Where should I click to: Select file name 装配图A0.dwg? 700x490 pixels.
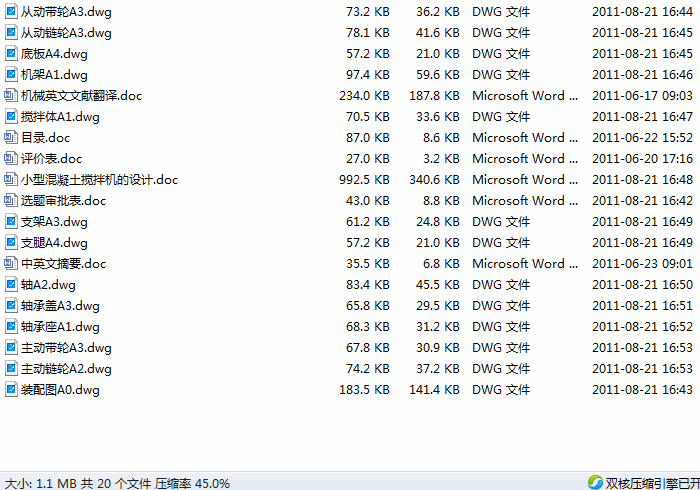[60, 389]
